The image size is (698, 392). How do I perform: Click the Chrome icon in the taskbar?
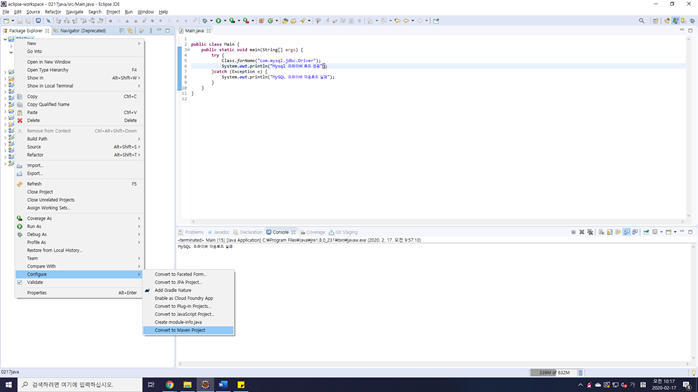point(170,384)
